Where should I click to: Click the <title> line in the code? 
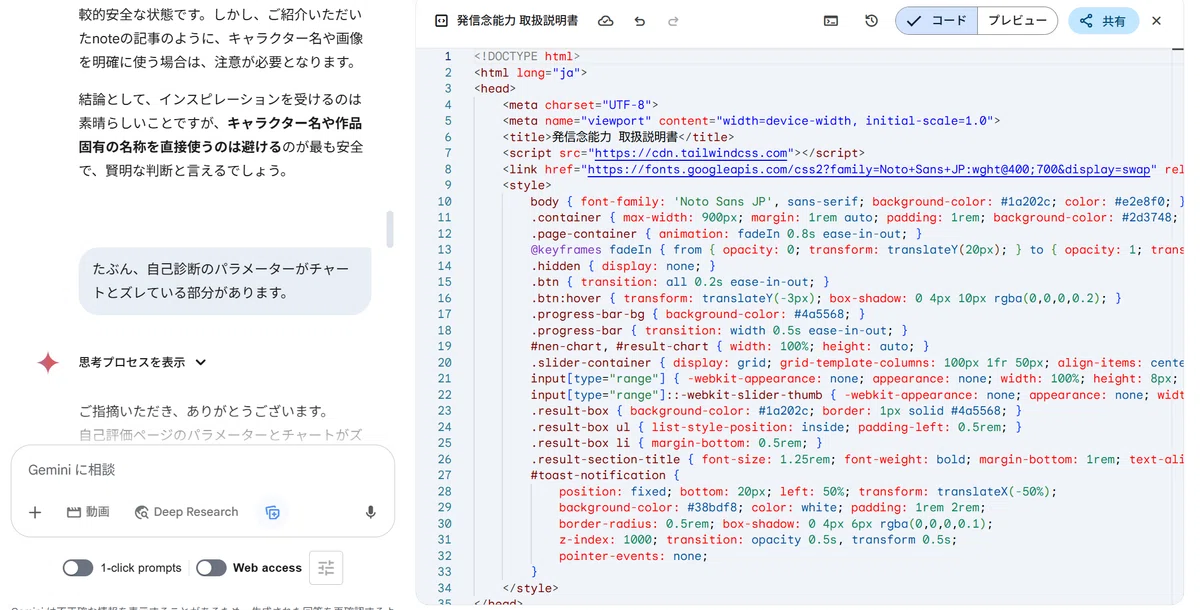point(618,137)
